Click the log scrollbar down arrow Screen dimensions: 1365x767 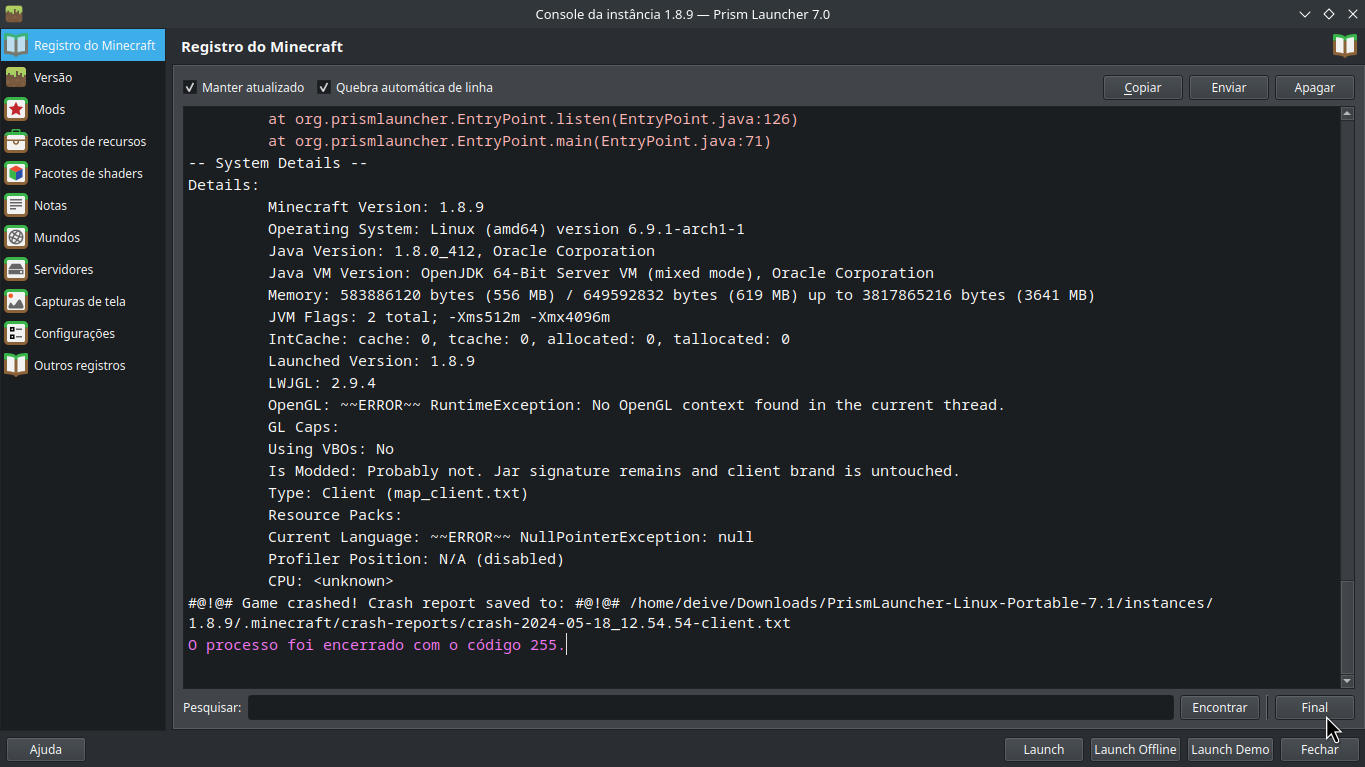tap(1346, 681)
